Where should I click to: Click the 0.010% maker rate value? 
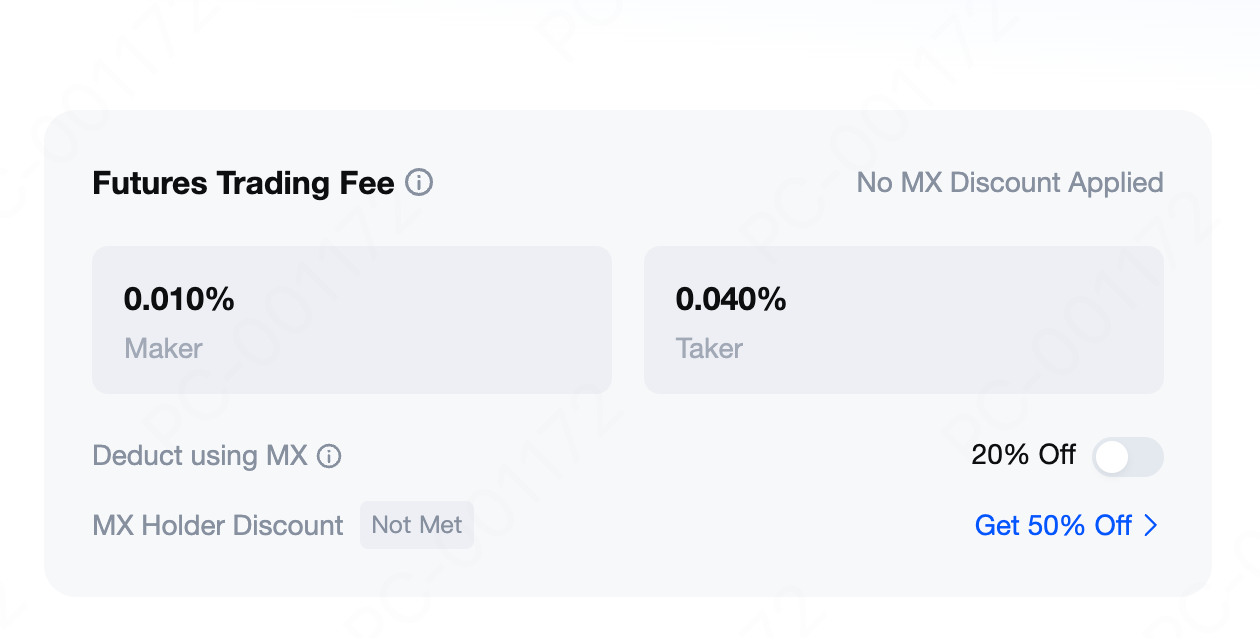179,299
